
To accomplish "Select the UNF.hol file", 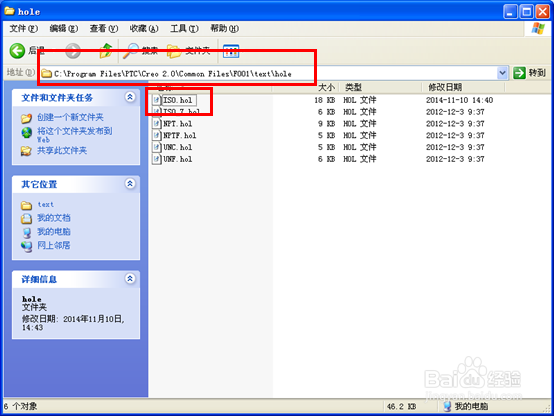I will pyautogui.click(x=177, y=159).
